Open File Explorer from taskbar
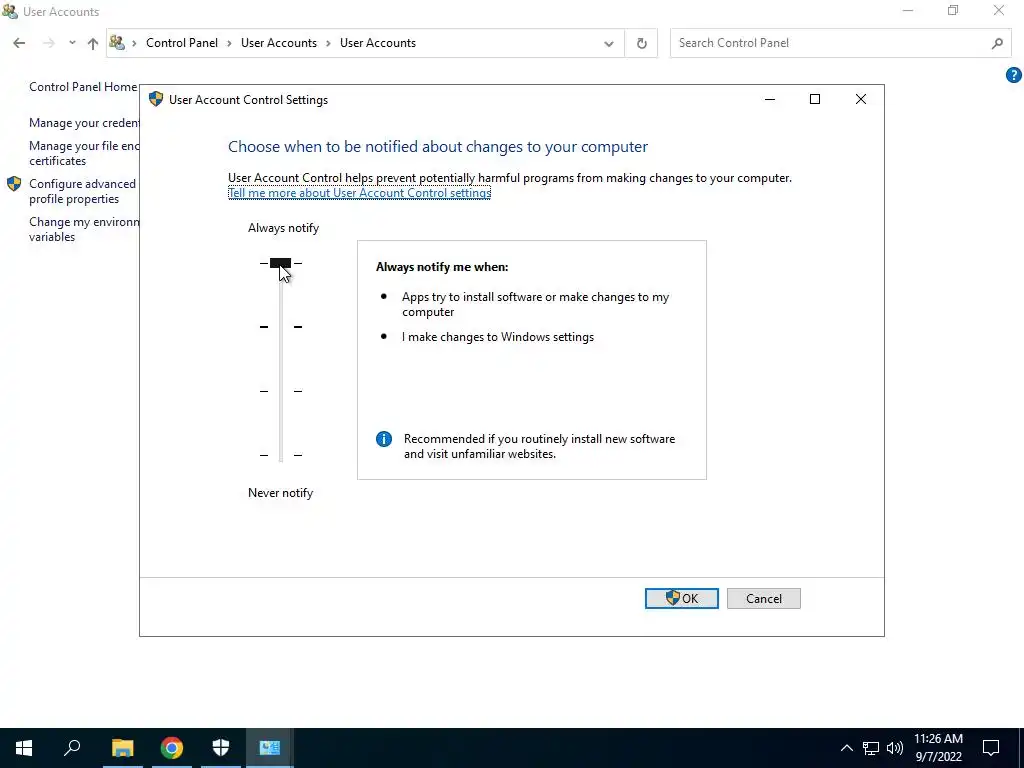The height and width of the screenshot is (768, 1024). point(122,748)
